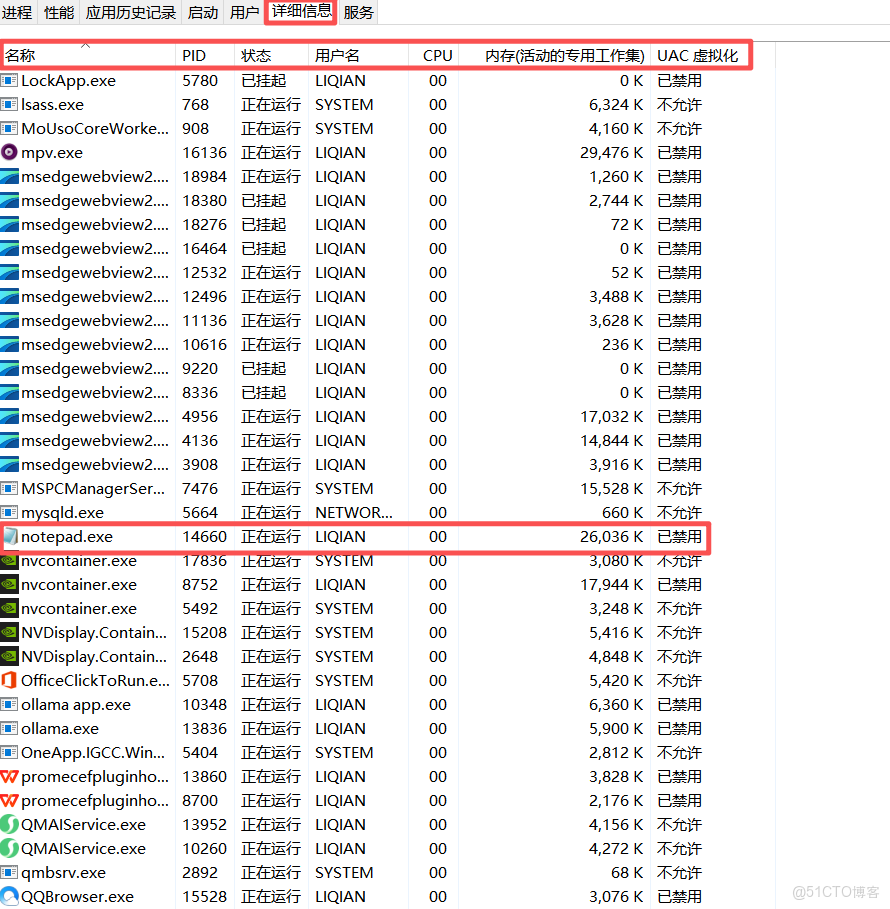
Task: Click the QMAIService icon for PID 10260
Action: (9, 849)
